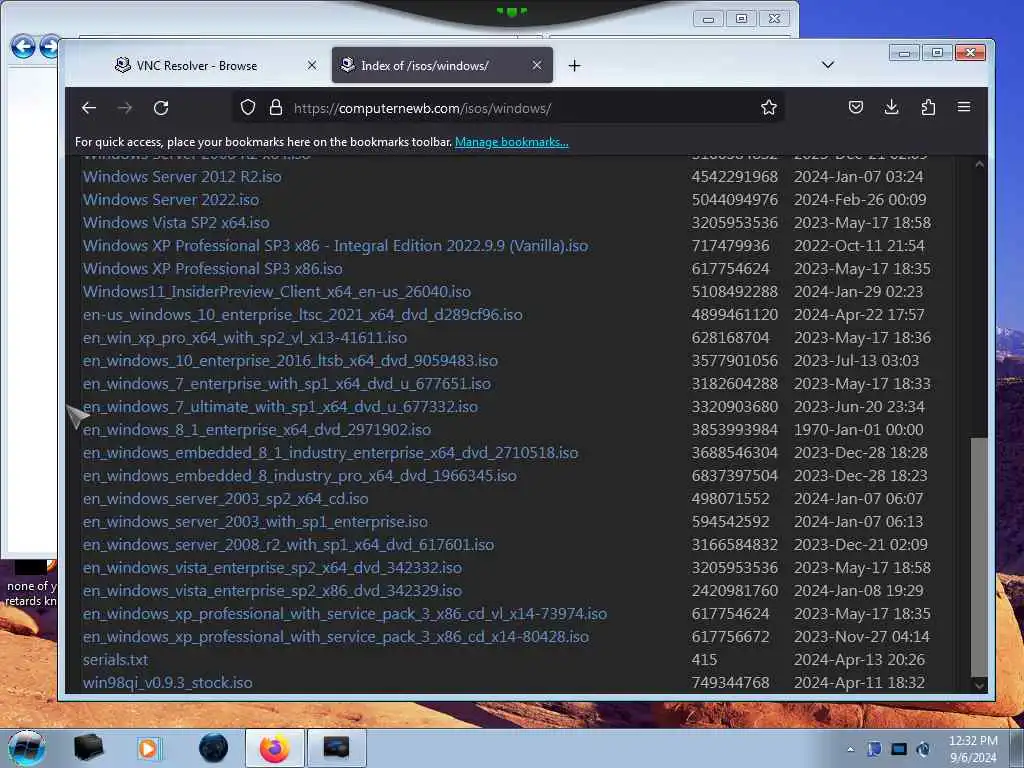Download Windows 10 enterprise ltsc 2021 iso
Image resolution: width=1024 pixels, height=768 pixels.
303,315
